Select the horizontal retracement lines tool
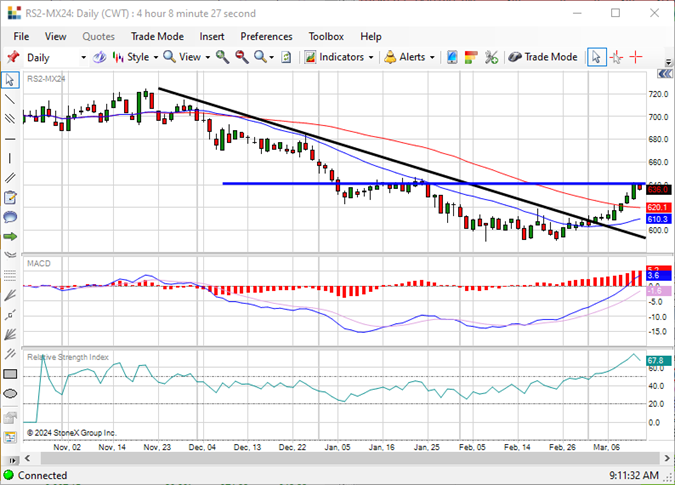The image size is (675, 485). (x=10, y=275)
